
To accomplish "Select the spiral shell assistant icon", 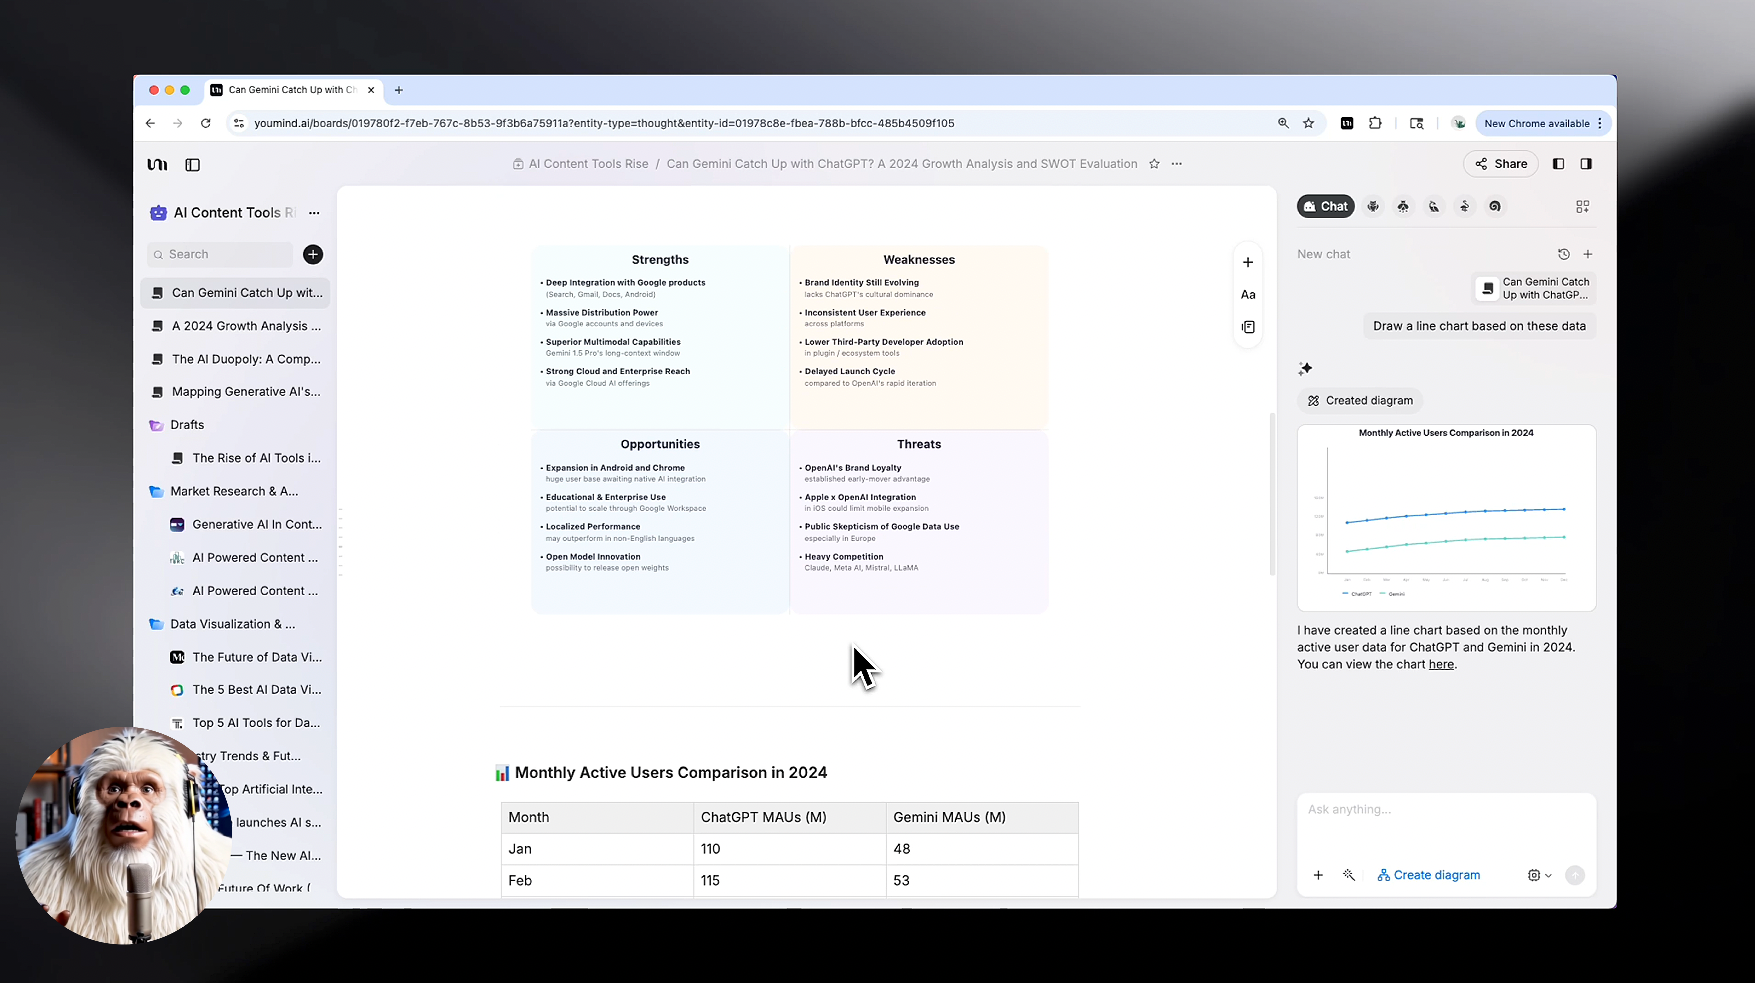I will (1495, 206).
